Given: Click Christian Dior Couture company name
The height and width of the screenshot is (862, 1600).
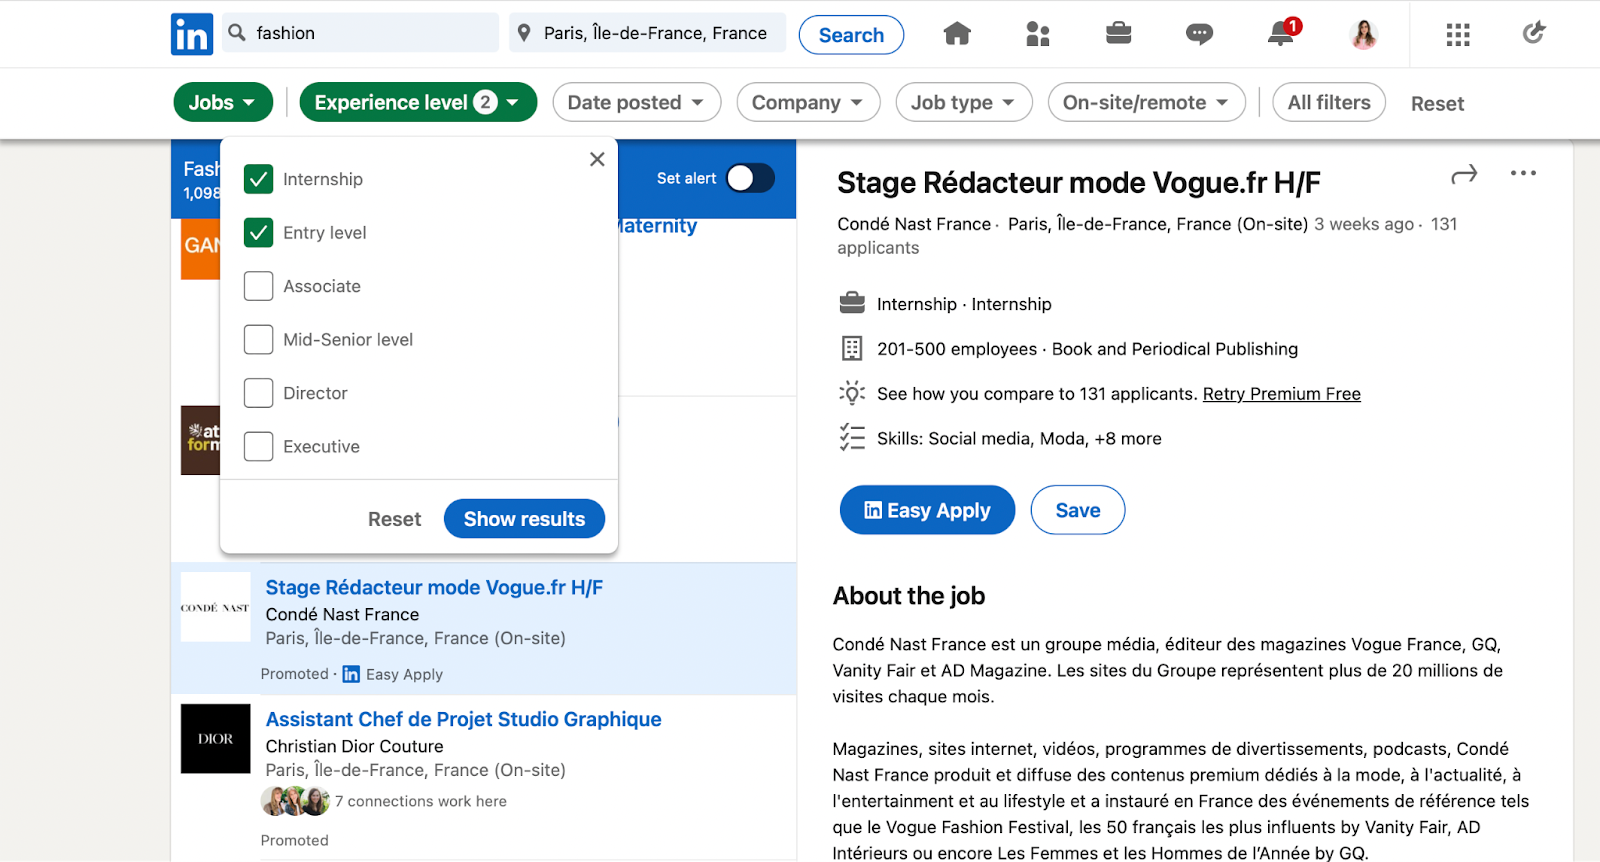Looking at the screenshot, I should point(354,746).
